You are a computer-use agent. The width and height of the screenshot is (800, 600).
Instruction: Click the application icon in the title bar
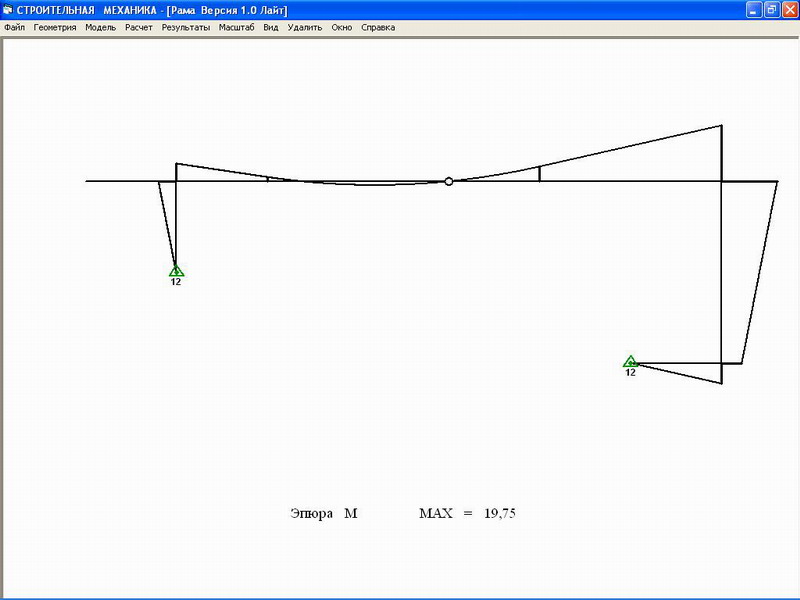coord(8,10)
